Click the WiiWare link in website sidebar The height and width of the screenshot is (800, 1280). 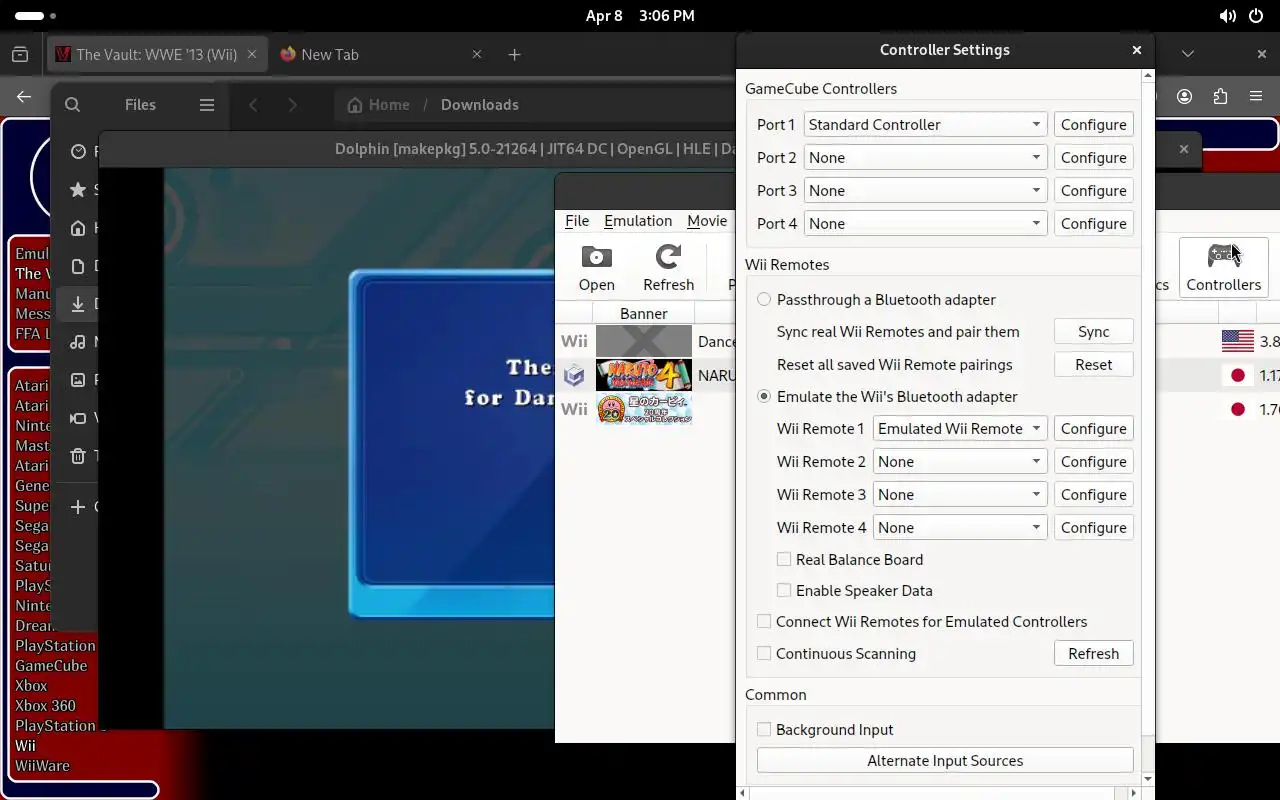(42, 765)
